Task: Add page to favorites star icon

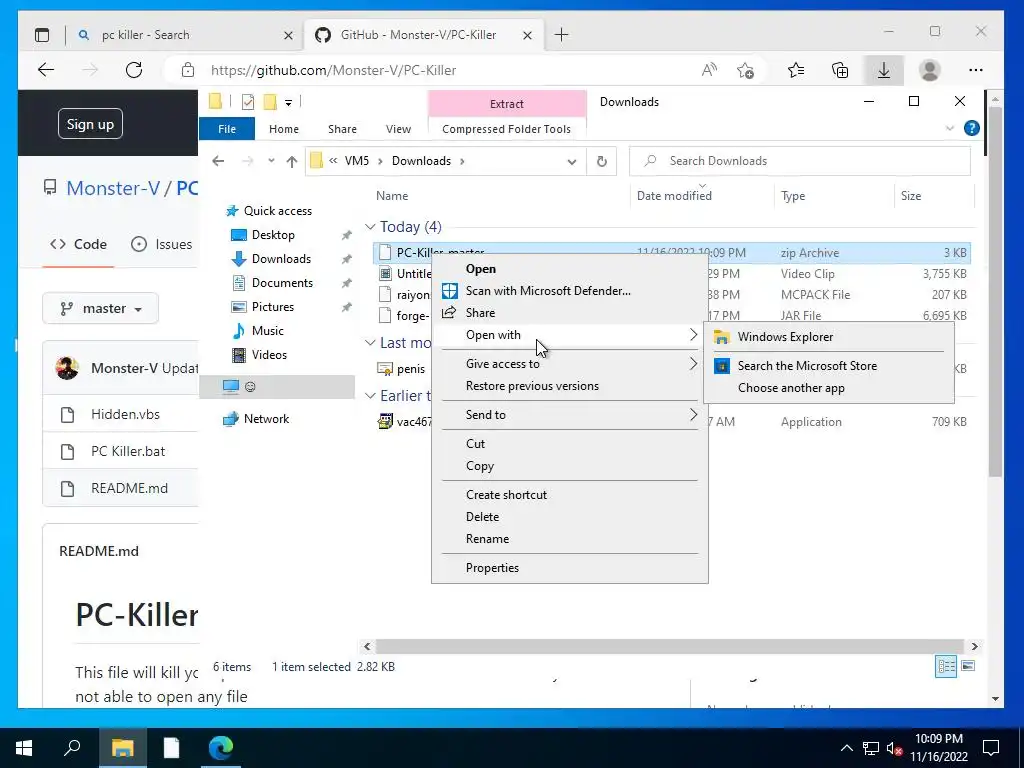Action: (x=745, y=70)
